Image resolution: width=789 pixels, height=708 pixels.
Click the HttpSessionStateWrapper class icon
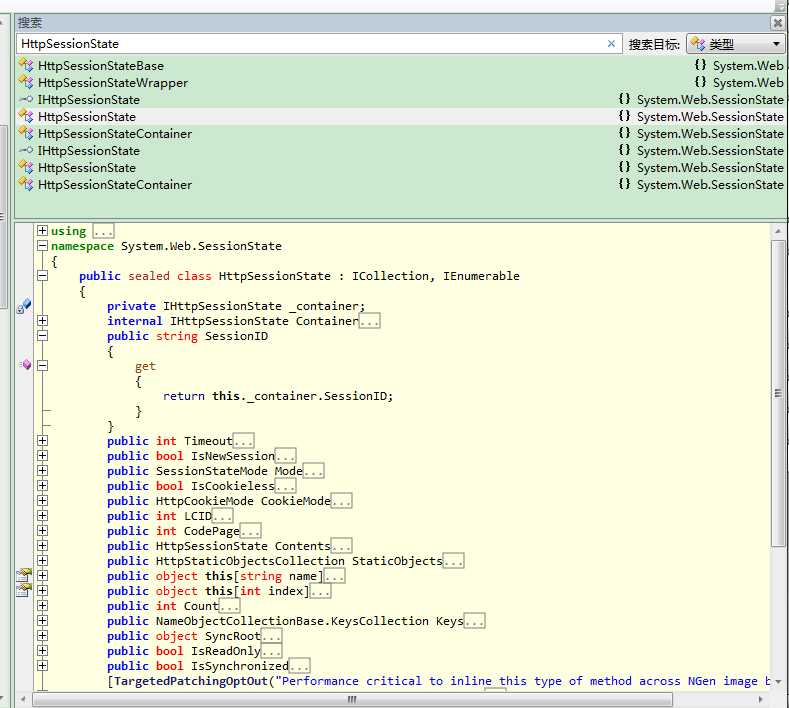click(26, 83)
